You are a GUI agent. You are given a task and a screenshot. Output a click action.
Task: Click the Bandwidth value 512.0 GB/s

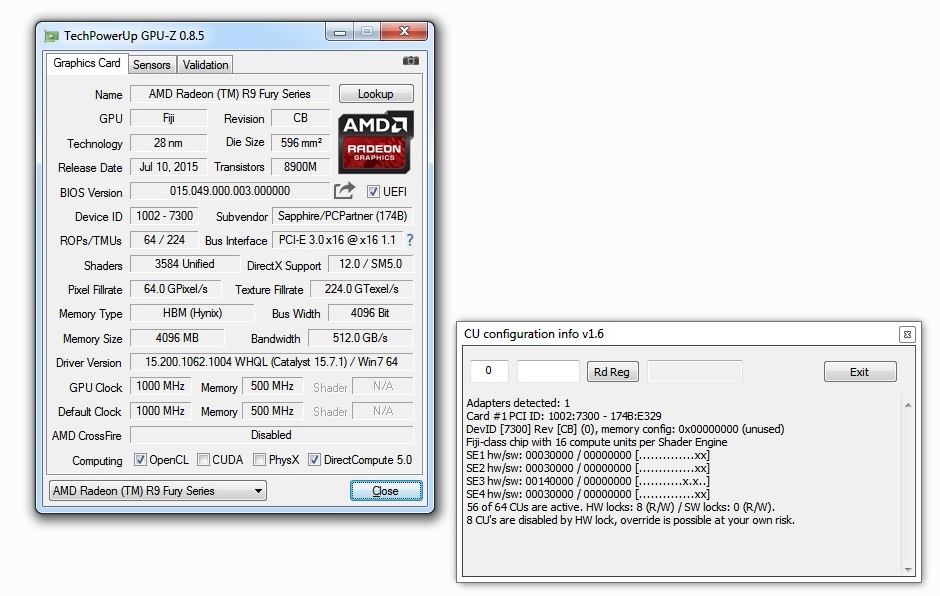click(360, 338)
